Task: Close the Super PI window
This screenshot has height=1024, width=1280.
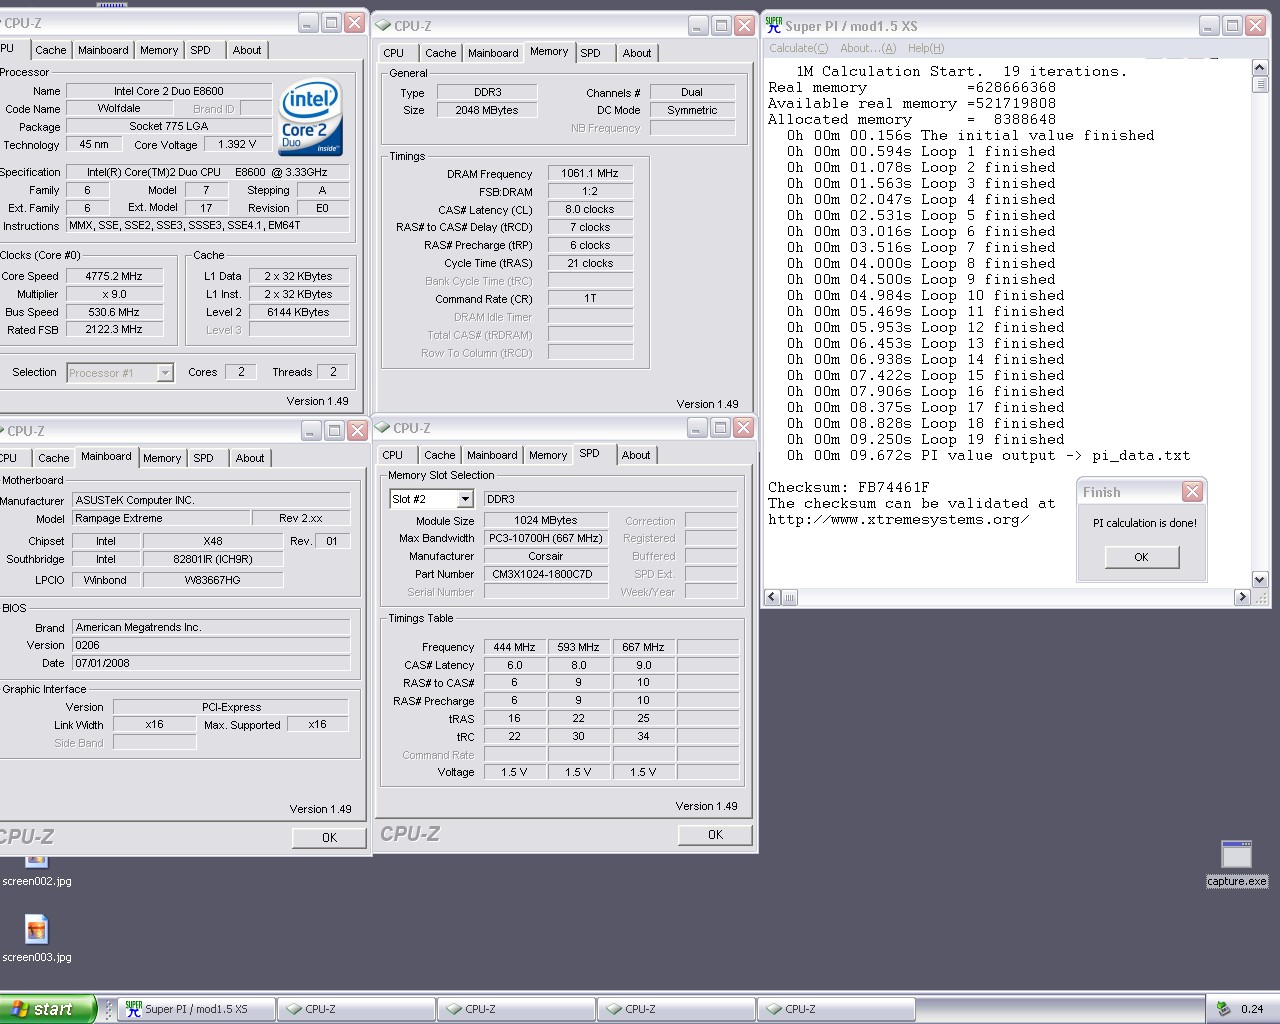Action: pyautogui.click(x=1256, y=26)
